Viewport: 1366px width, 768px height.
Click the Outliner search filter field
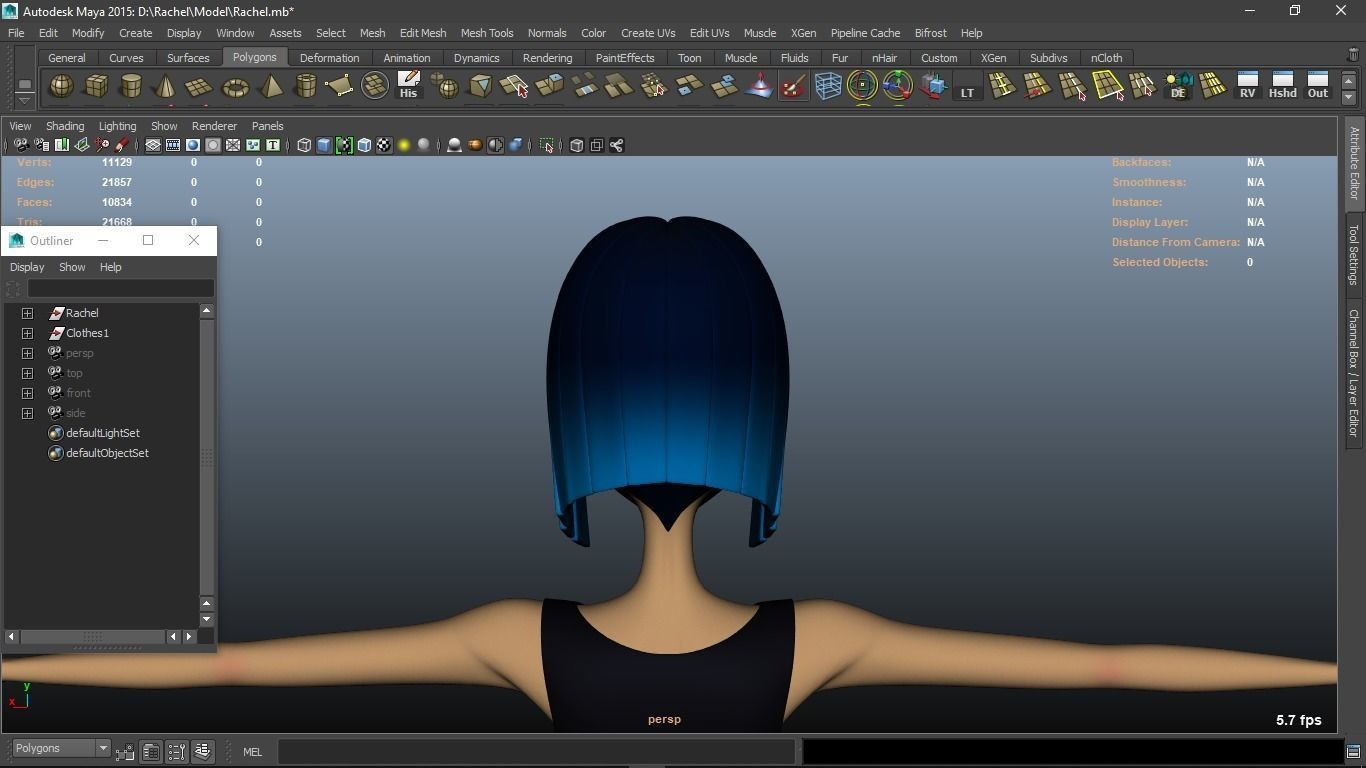pos(120,289)
